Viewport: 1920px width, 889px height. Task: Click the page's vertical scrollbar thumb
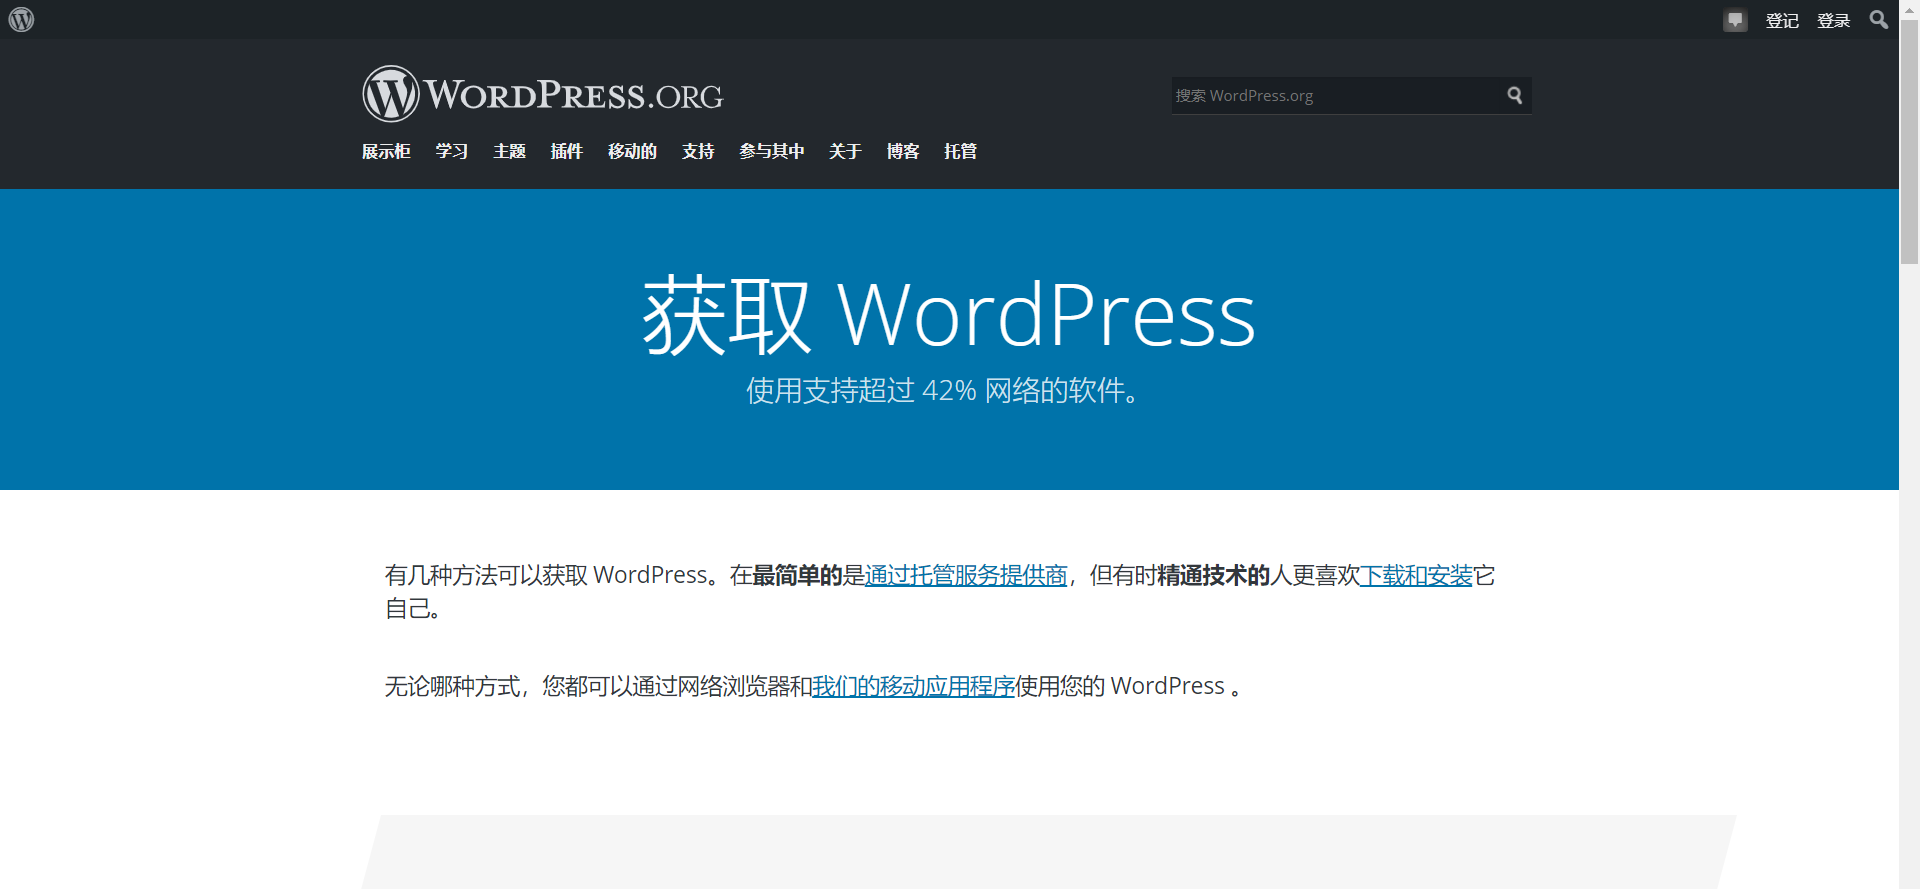(x=1909, y=140)
